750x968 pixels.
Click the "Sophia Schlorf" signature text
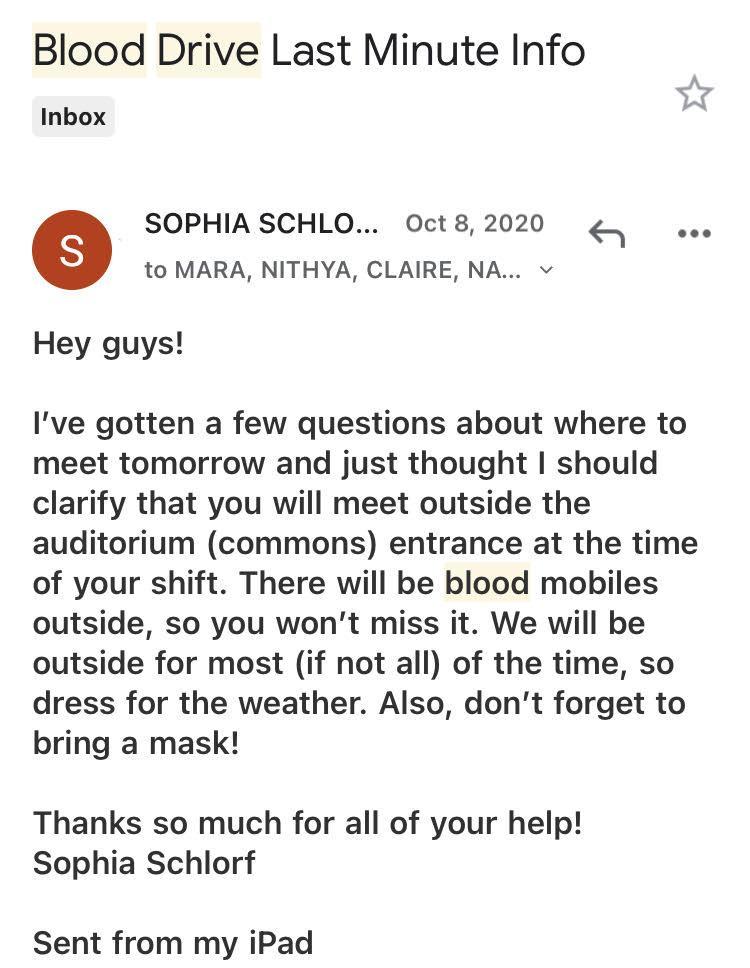click(144, 863)
